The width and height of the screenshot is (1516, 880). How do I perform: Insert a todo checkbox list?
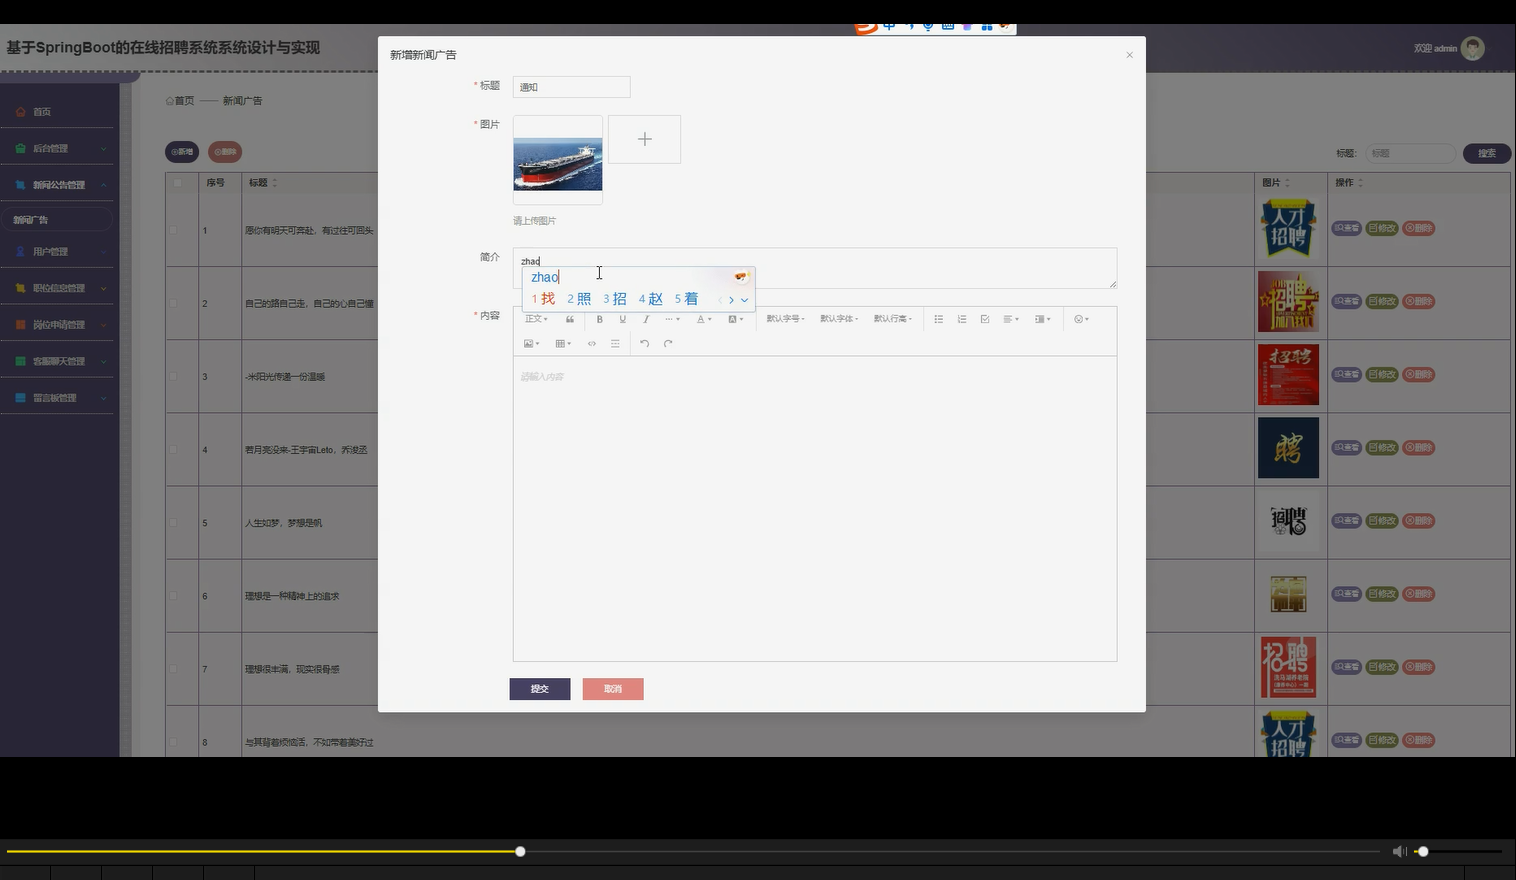pos(985,319)
